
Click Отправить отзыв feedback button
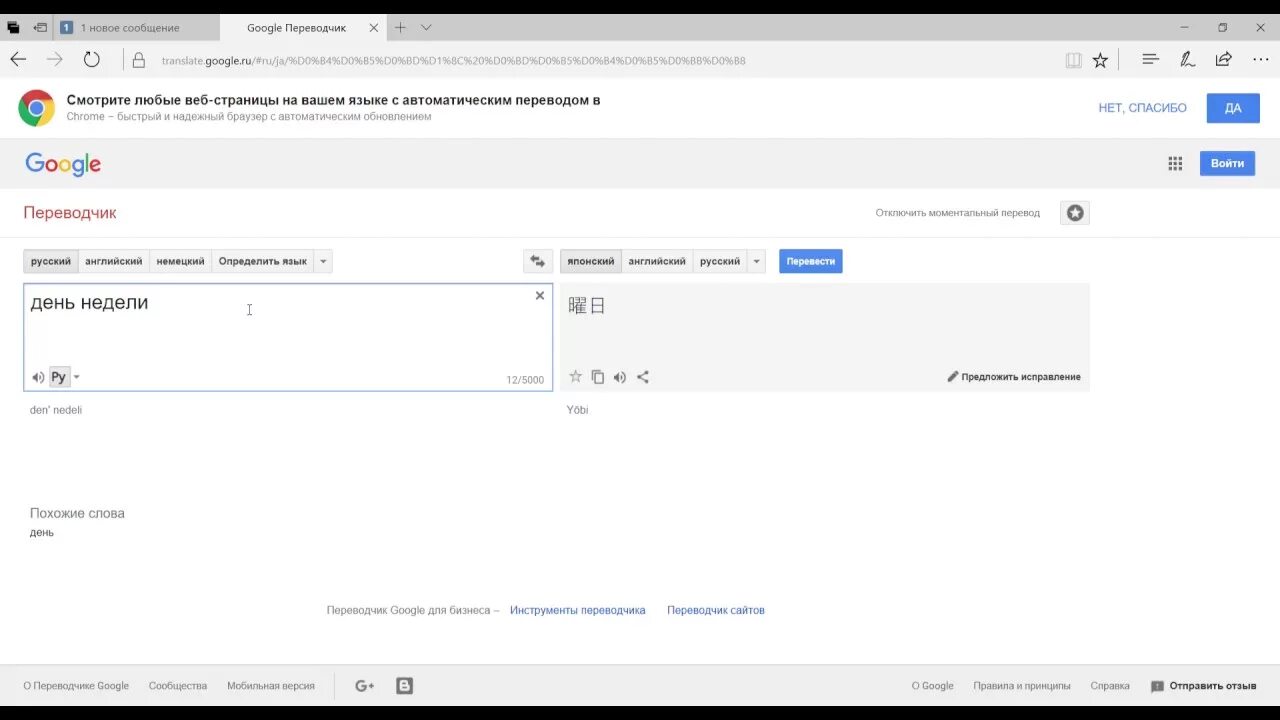pos(1204,686)
